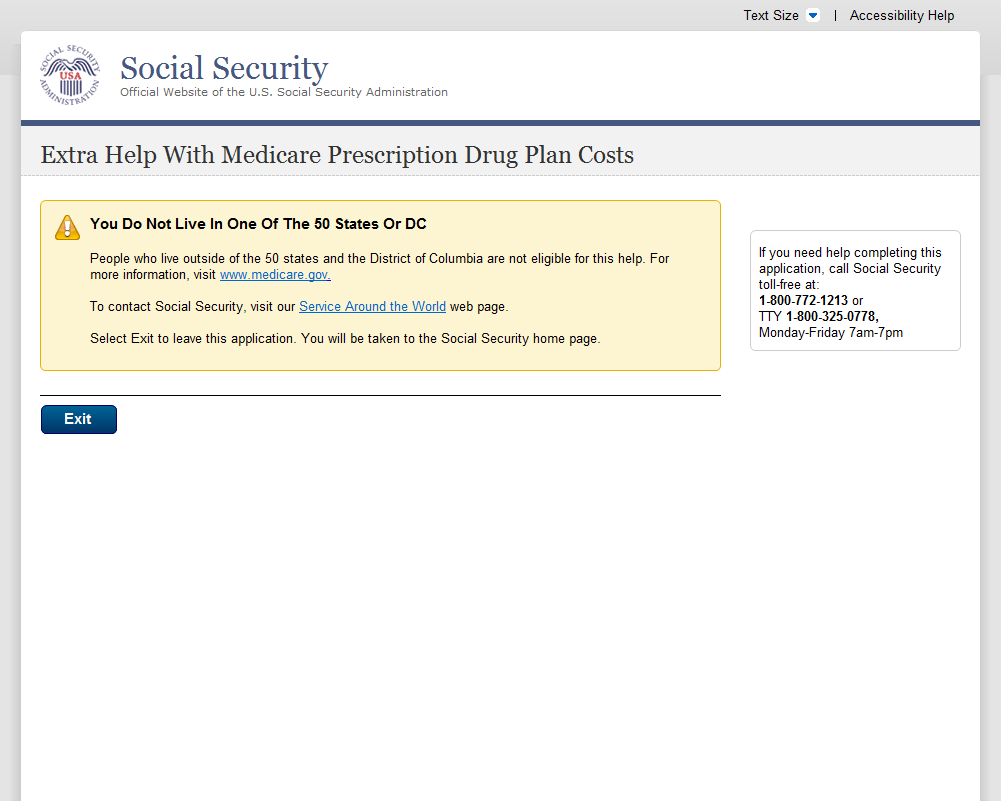The width and height of the screenshot is (1008, 808).
Task: Expand the Text Size dropdown arrow
Action: point(812,16)
